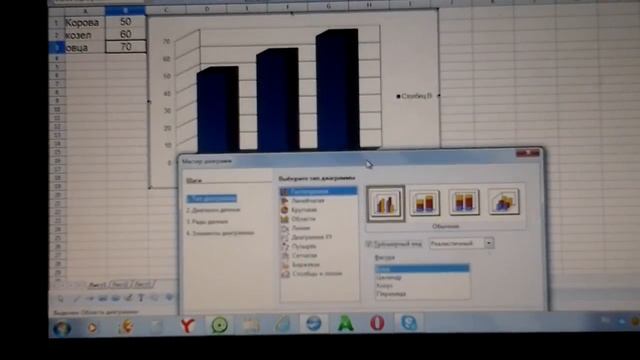Switch to the Лист3 sheet tab
The image size is (640, 360).
click(143, 284)
